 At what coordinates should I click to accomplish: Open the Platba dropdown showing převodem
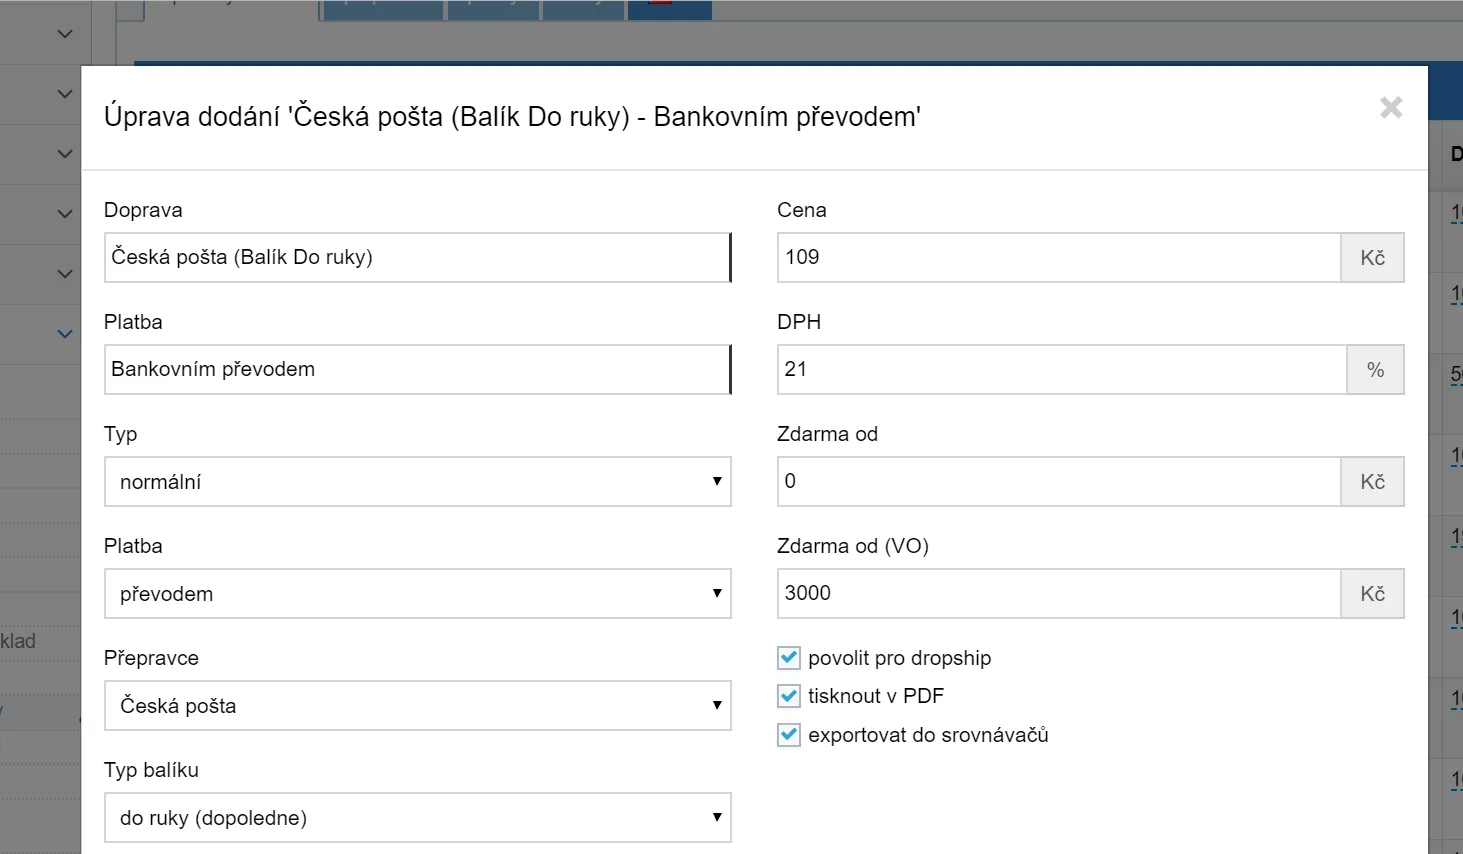(x=418, y=594)
